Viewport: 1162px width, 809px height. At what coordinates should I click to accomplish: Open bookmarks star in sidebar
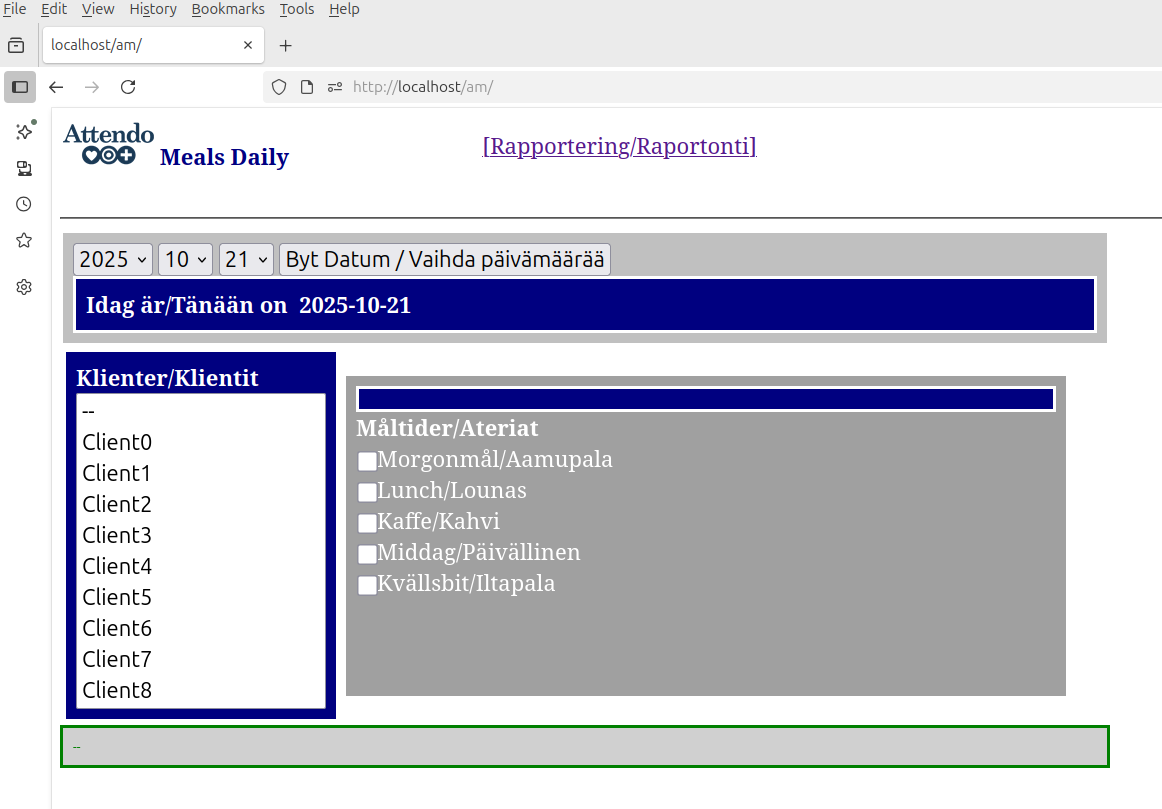pos(24,240)
